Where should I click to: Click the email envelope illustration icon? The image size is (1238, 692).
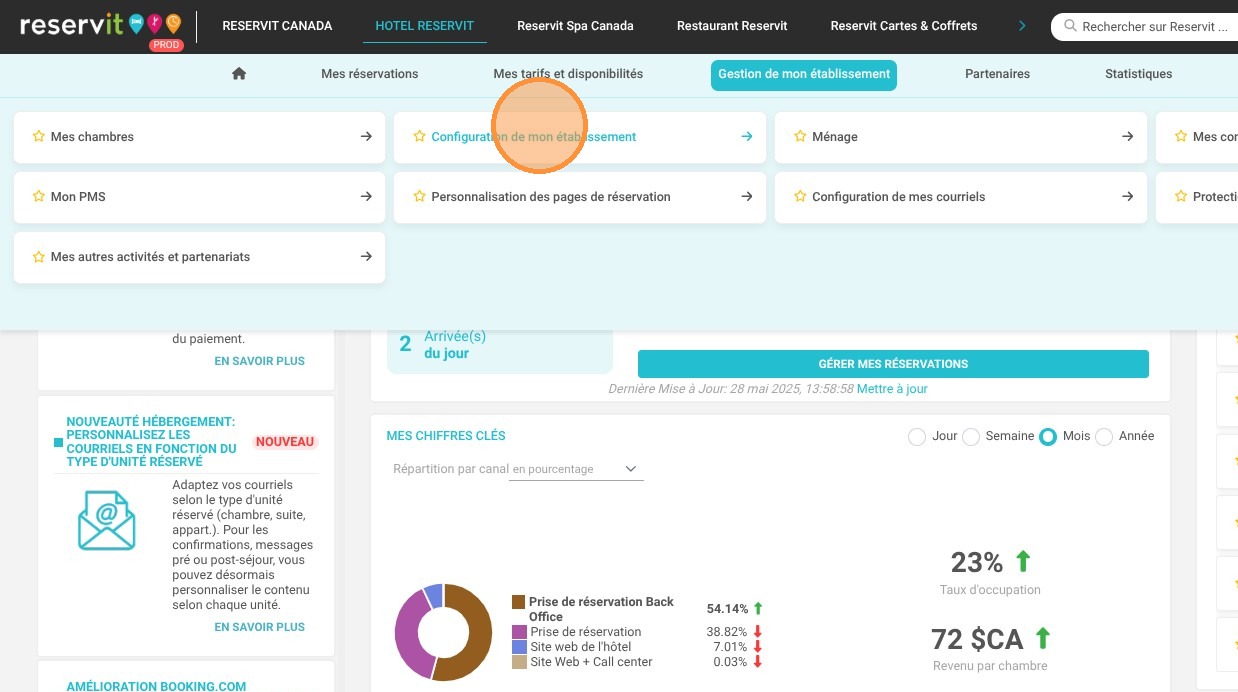tap(106, 521)
